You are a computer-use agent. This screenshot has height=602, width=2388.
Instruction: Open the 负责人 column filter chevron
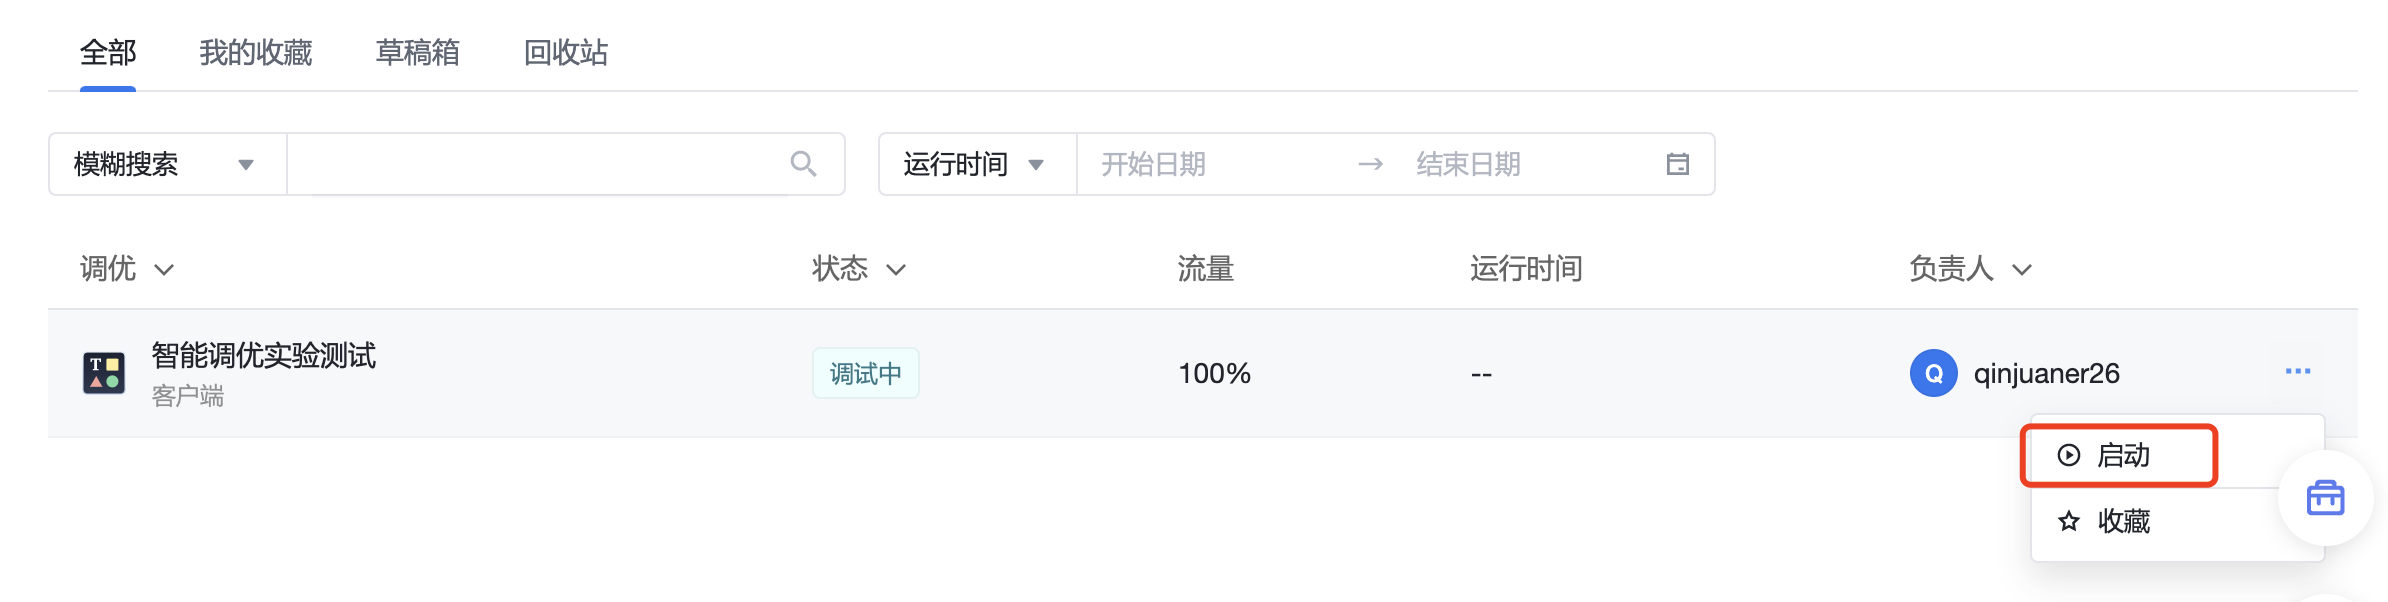pyautogui.click(x=2022, y=270)
